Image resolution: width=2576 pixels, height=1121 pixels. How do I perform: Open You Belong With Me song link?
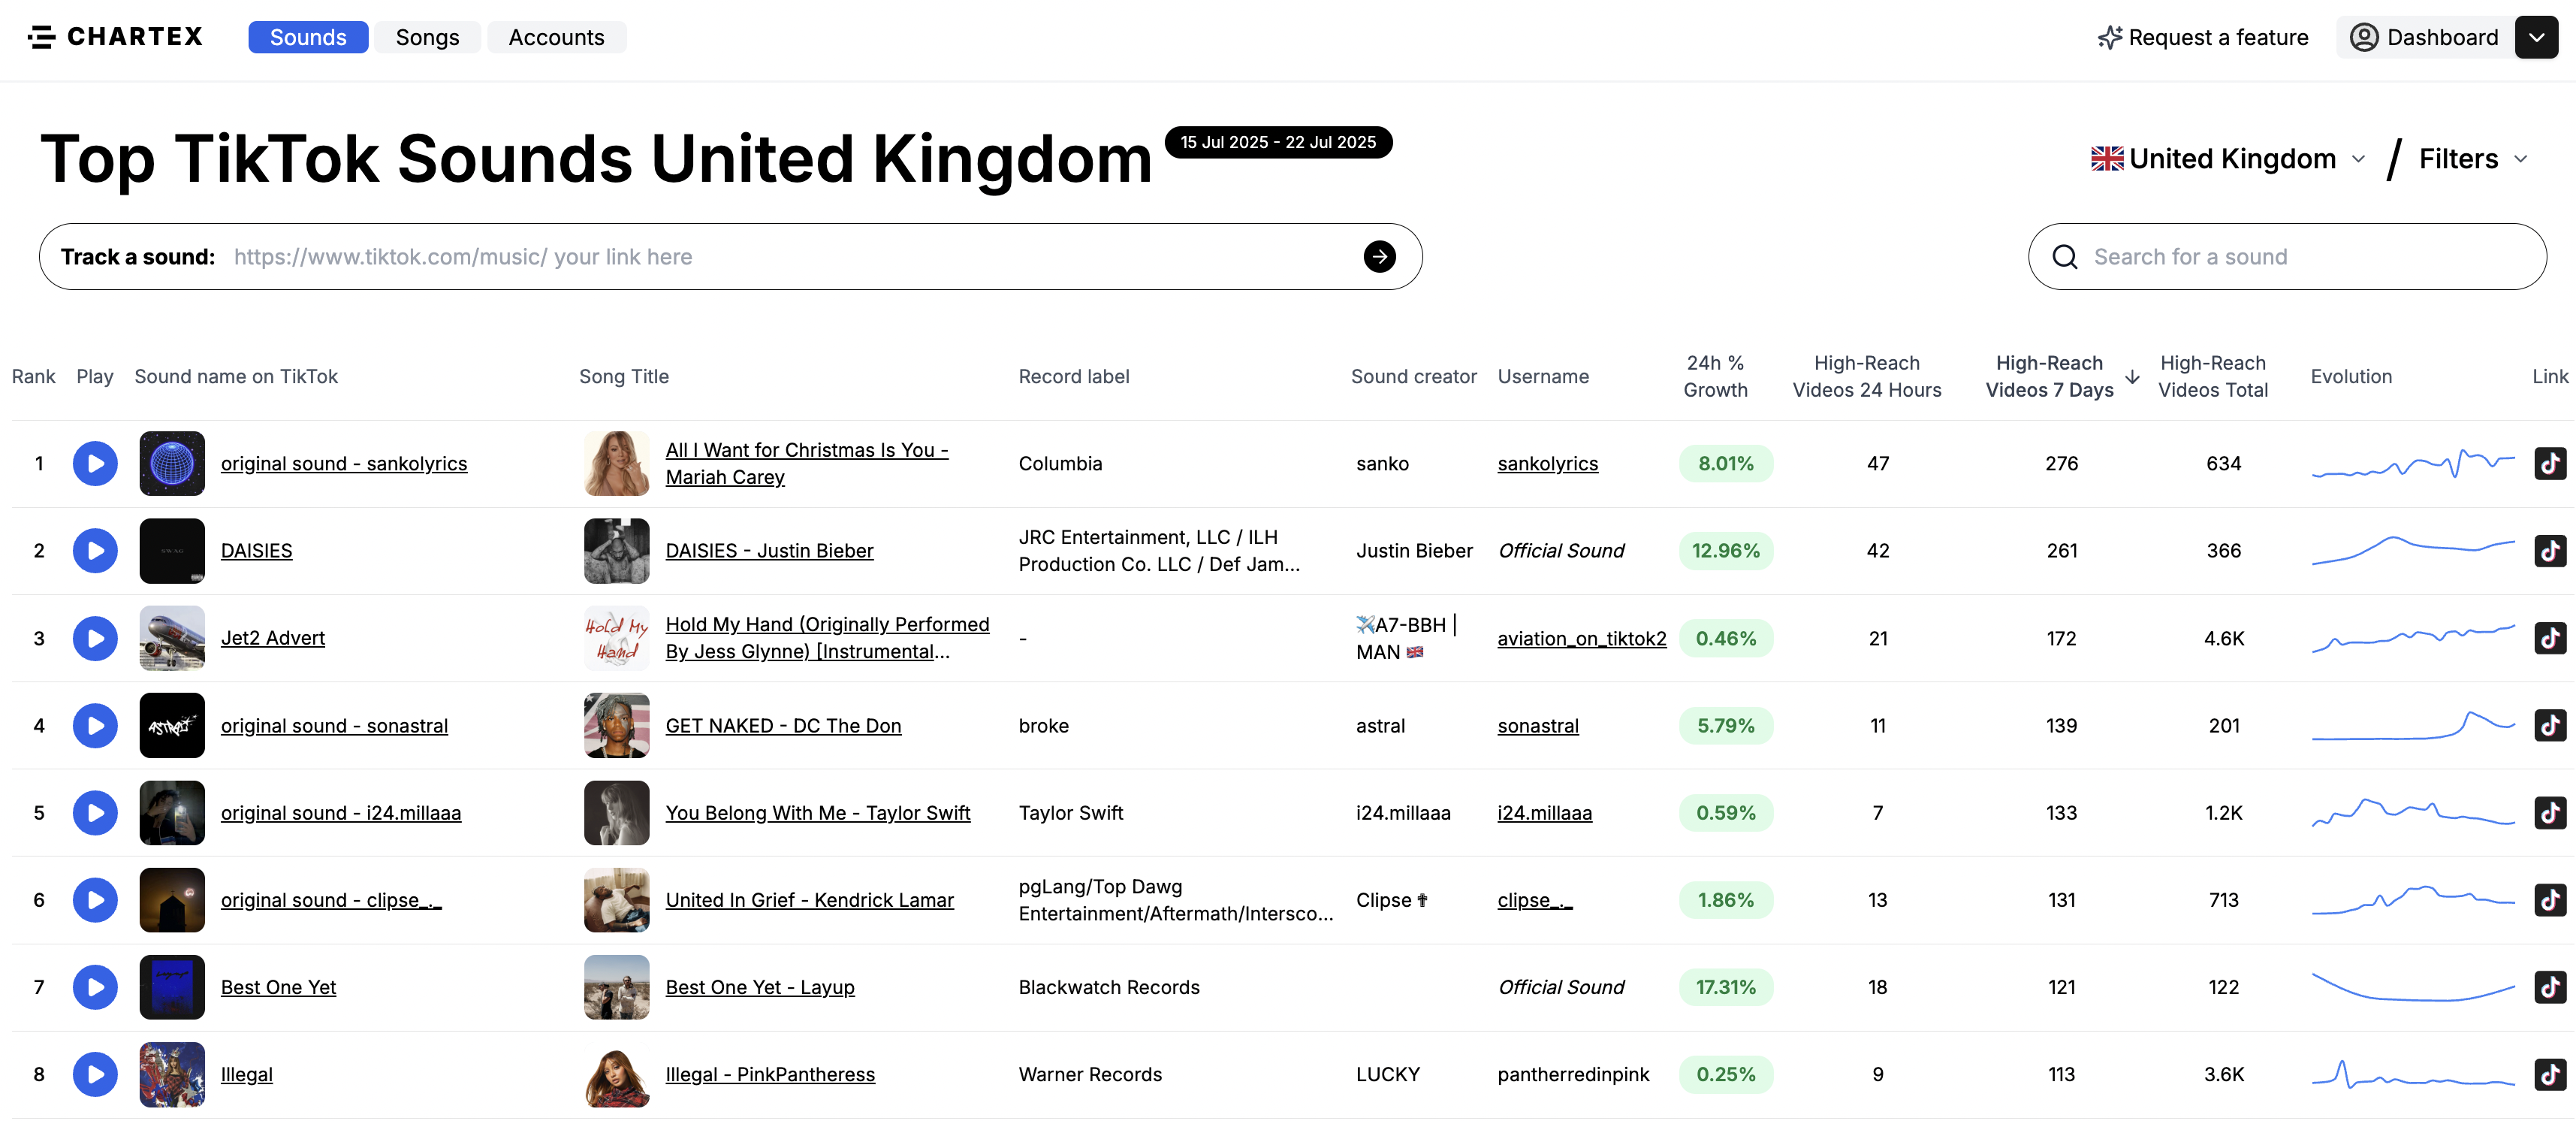click(x=817, y=813)
